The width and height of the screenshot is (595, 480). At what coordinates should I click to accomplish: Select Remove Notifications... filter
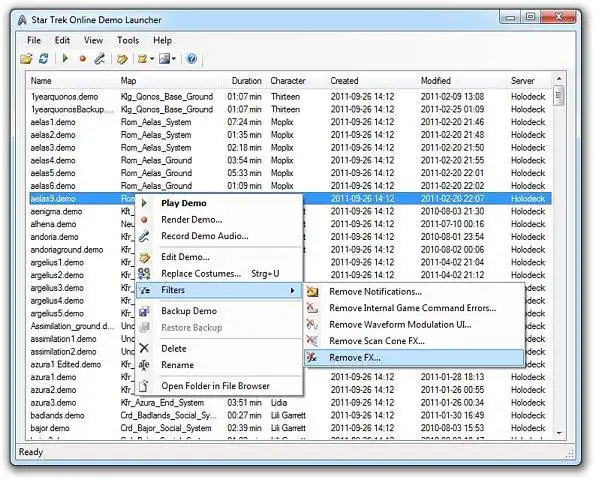click(x=414, y=291)
